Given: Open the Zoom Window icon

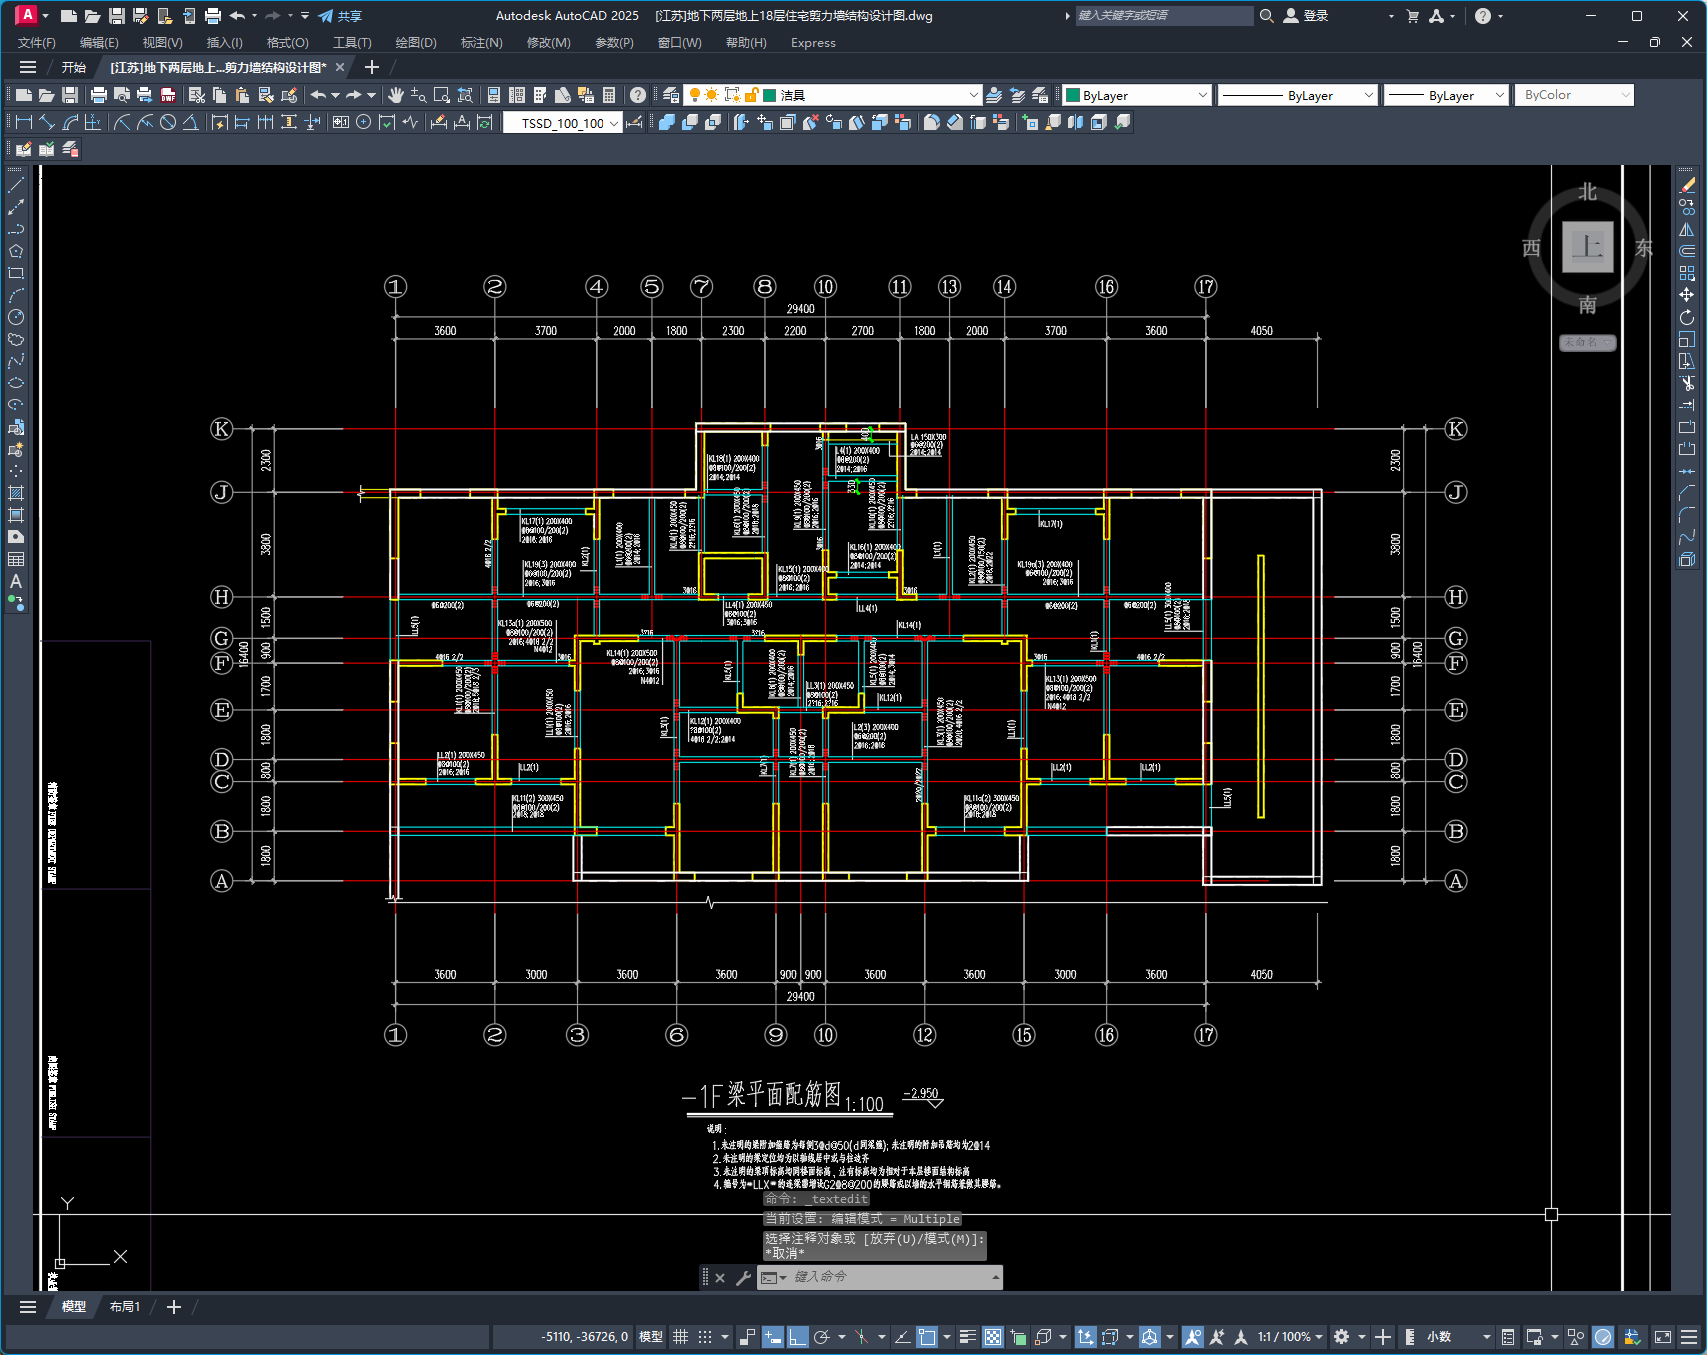Looking at the screenshot, I should tap(442, 95).
